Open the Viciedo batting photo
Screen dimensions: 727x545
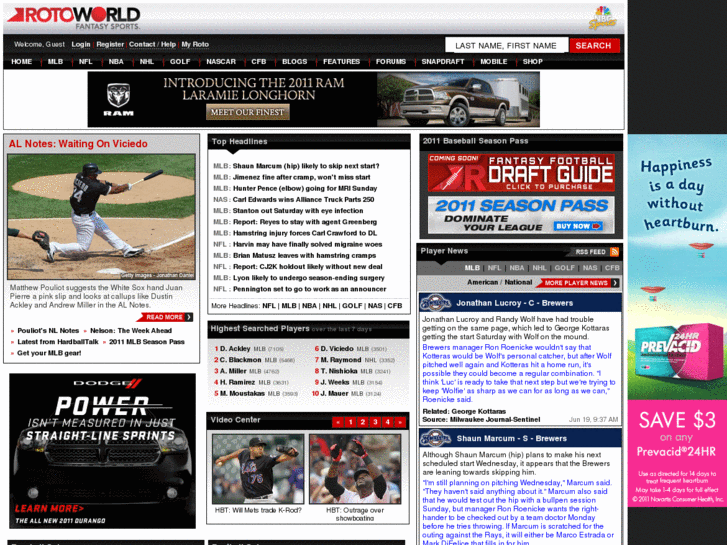[102, 217]
